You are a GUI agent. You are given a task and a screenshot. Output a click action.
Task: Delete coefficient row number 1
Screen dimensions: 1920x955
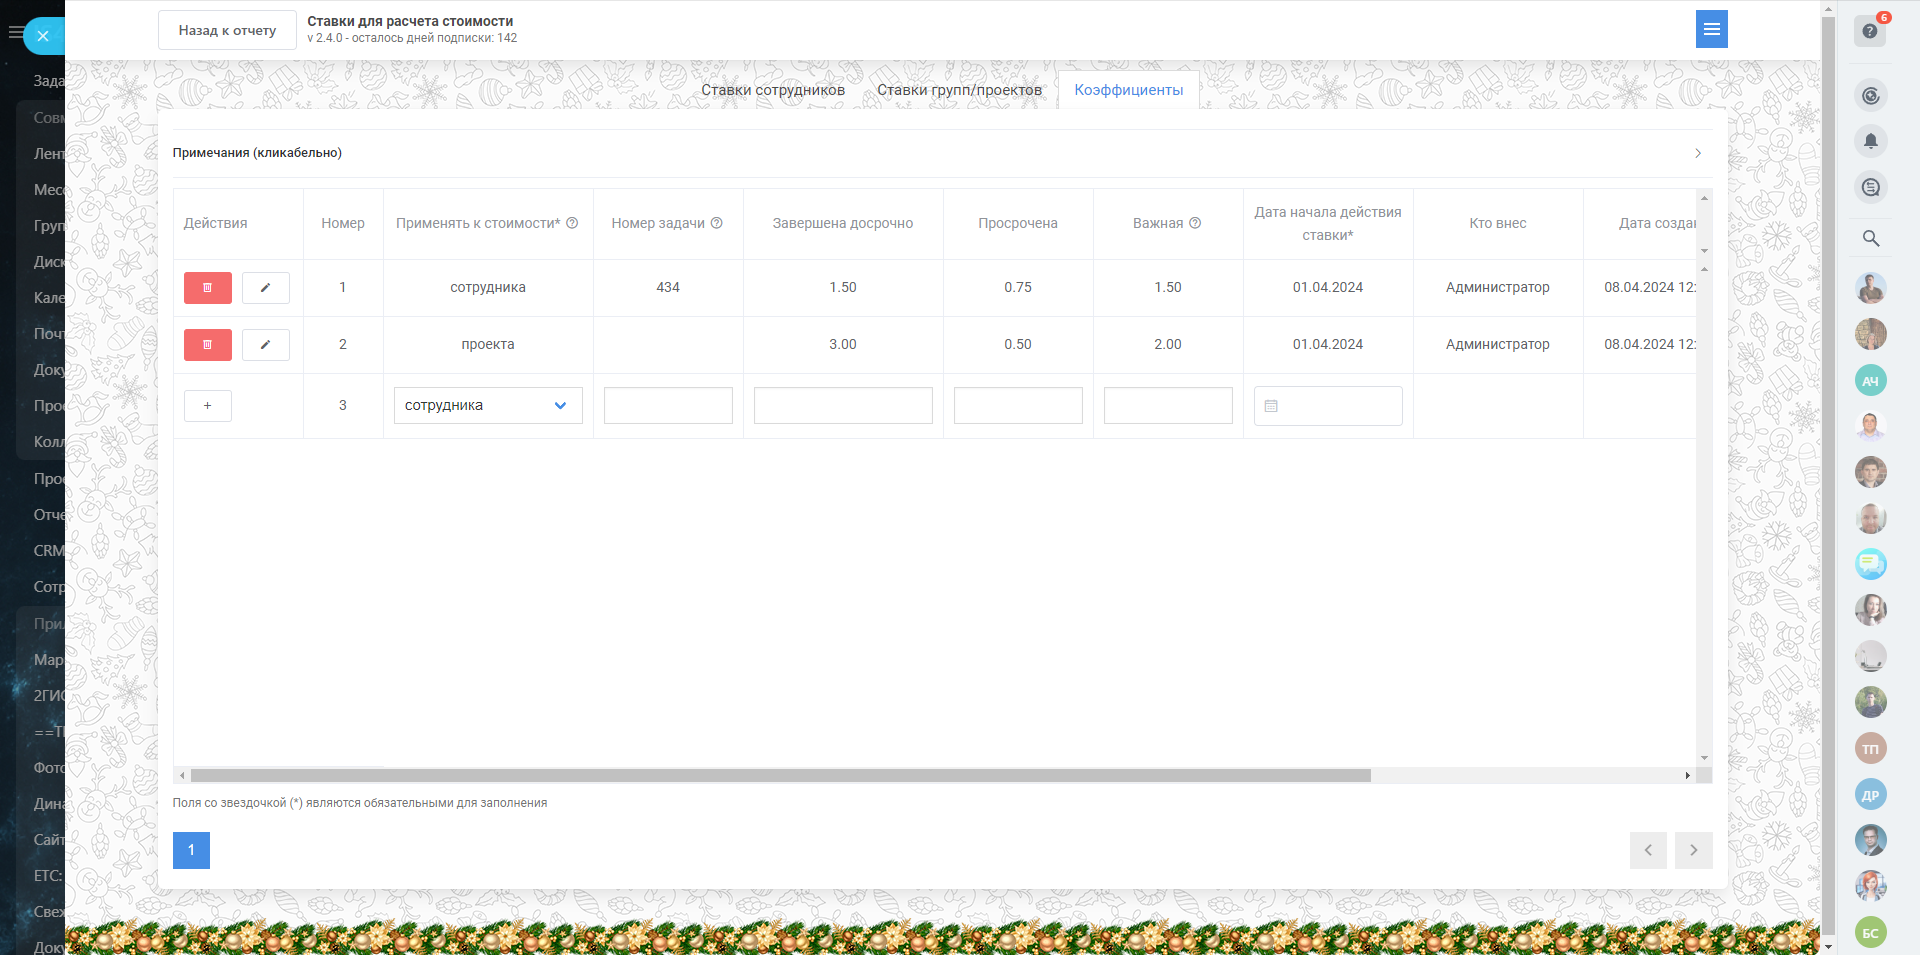pos(207,288)
